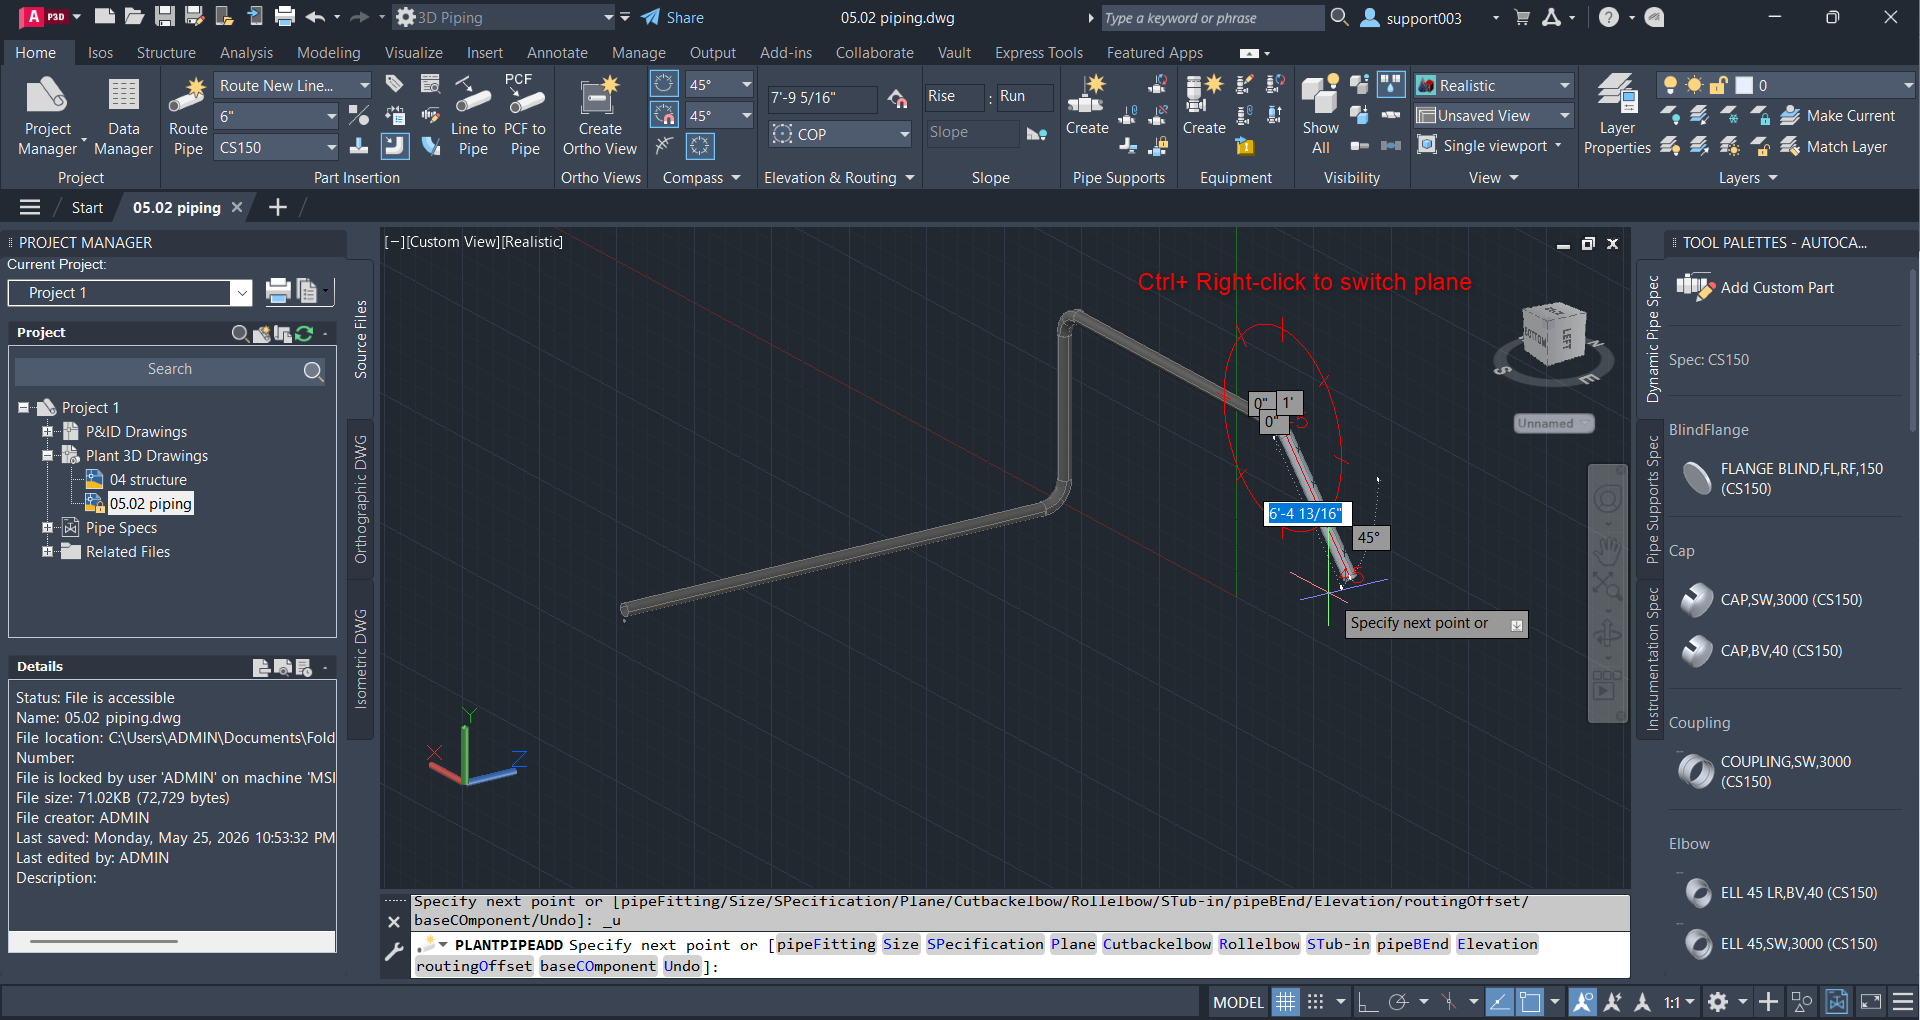Click the Share button
Screen dimensions: 1920x1020
click(x=672, y=17)
